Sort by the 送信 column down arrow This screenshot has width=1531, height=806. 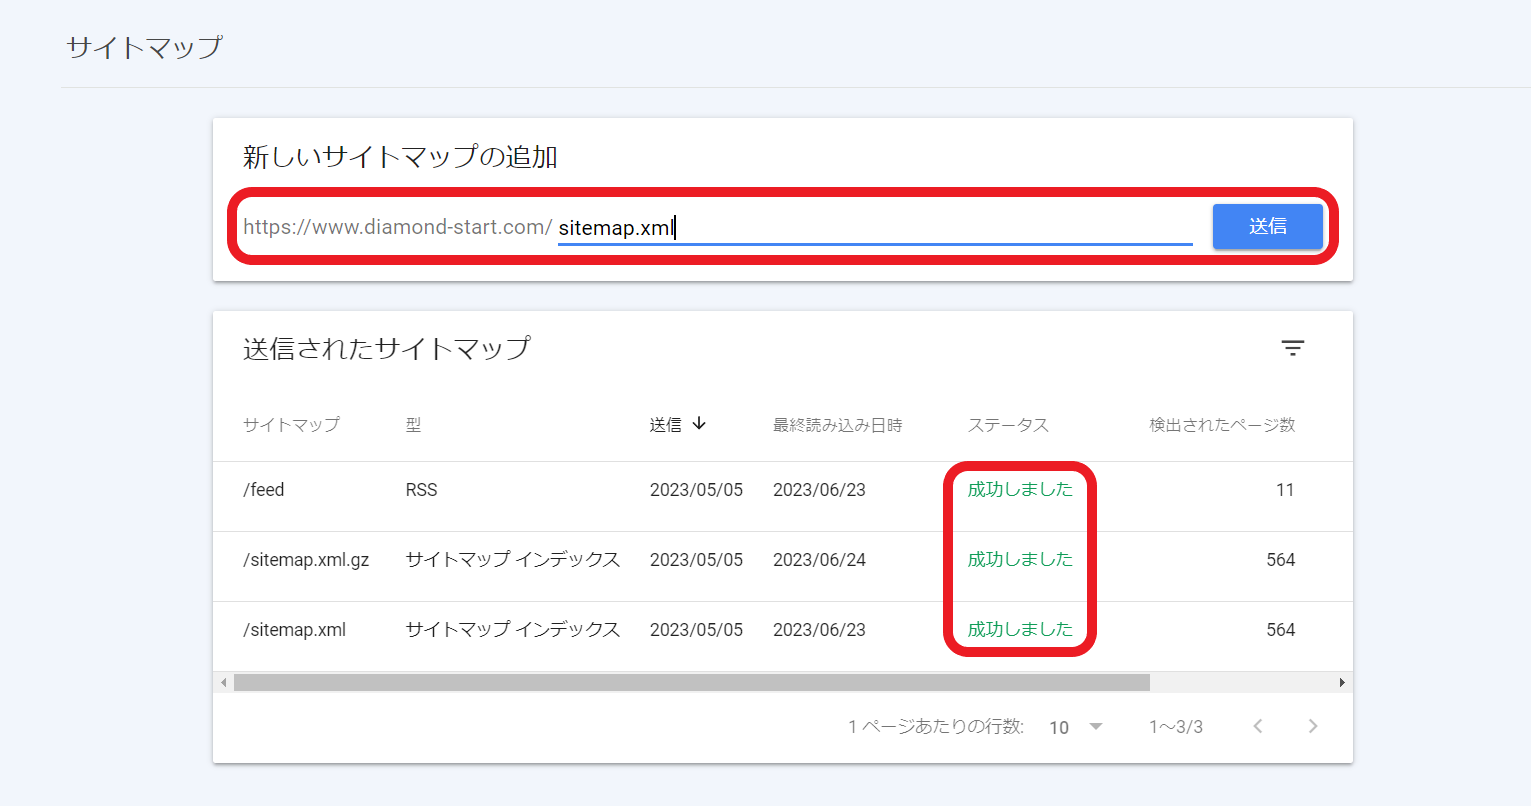[x=699, y=424]
